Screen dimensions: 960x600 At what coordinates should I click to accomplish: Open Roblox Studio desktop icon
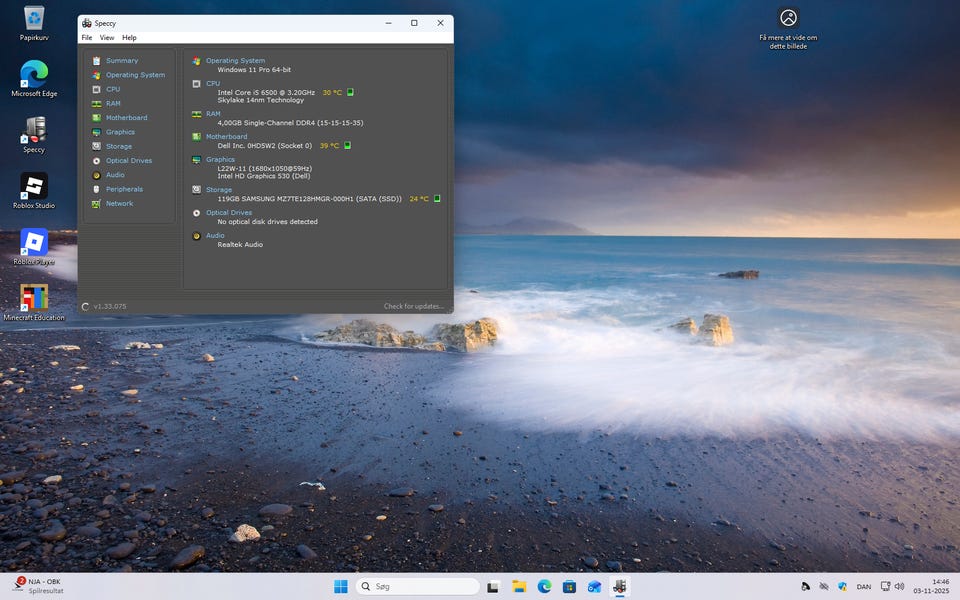tap(34, 186)
